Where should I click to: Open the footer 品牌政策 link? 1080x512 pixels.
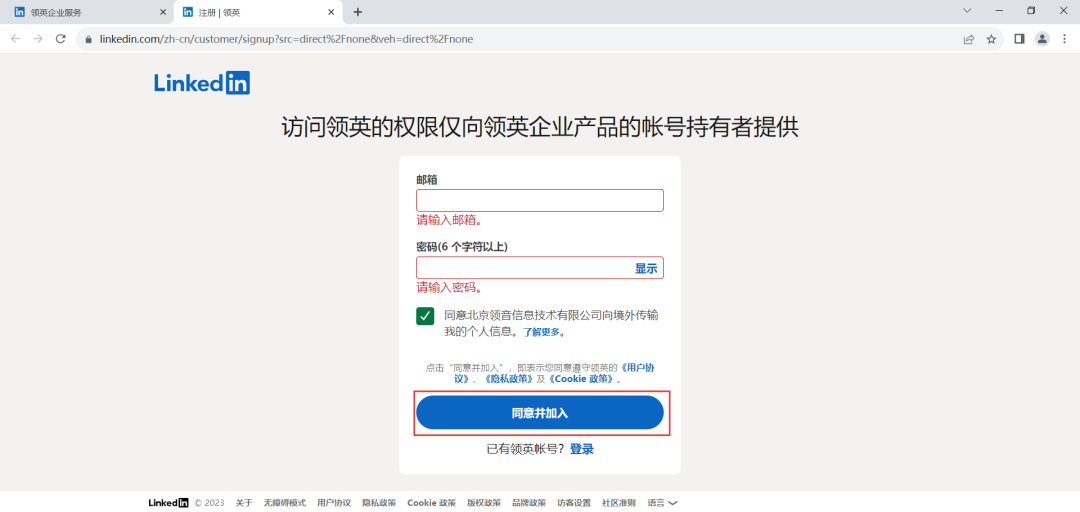pyautogui.click(x=529, y=502)
